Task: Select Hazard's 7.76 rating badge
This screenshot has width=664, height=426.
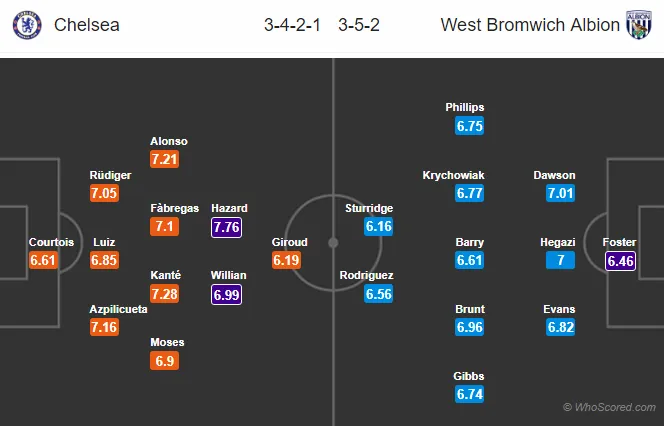Action: (227, 227)
